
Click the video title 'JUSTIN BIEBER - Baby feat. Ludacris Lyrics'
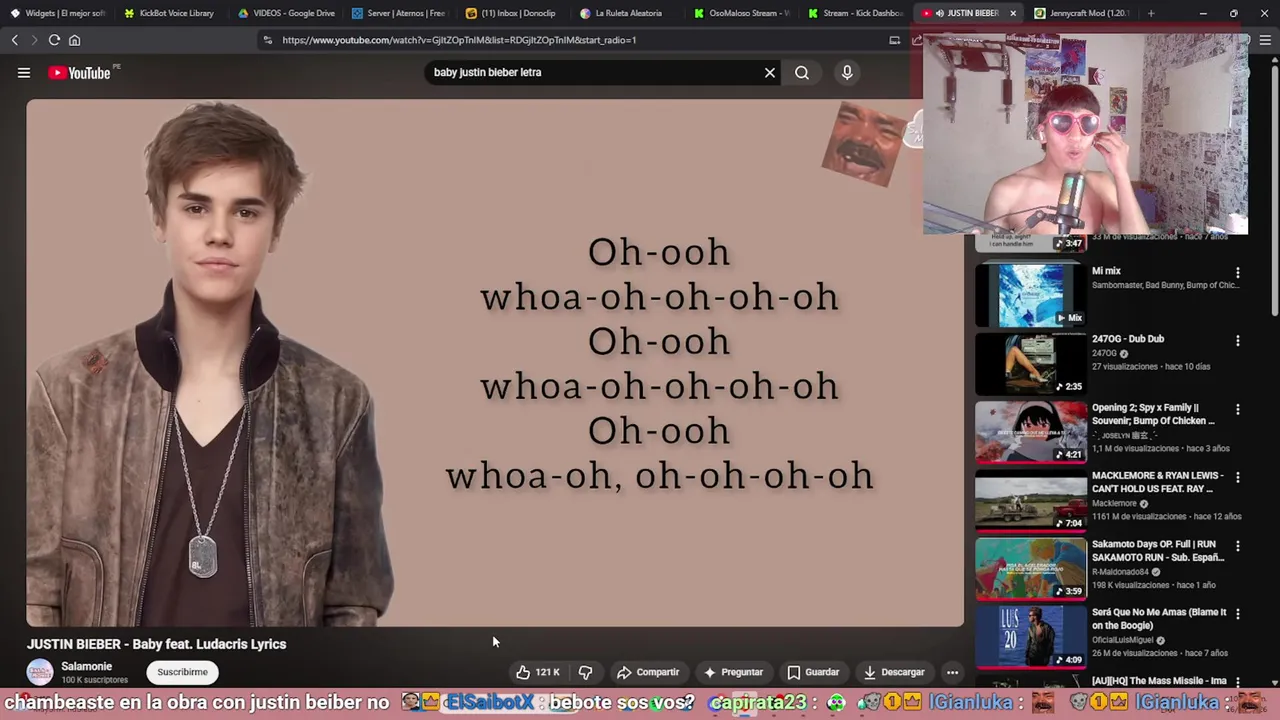156,644
